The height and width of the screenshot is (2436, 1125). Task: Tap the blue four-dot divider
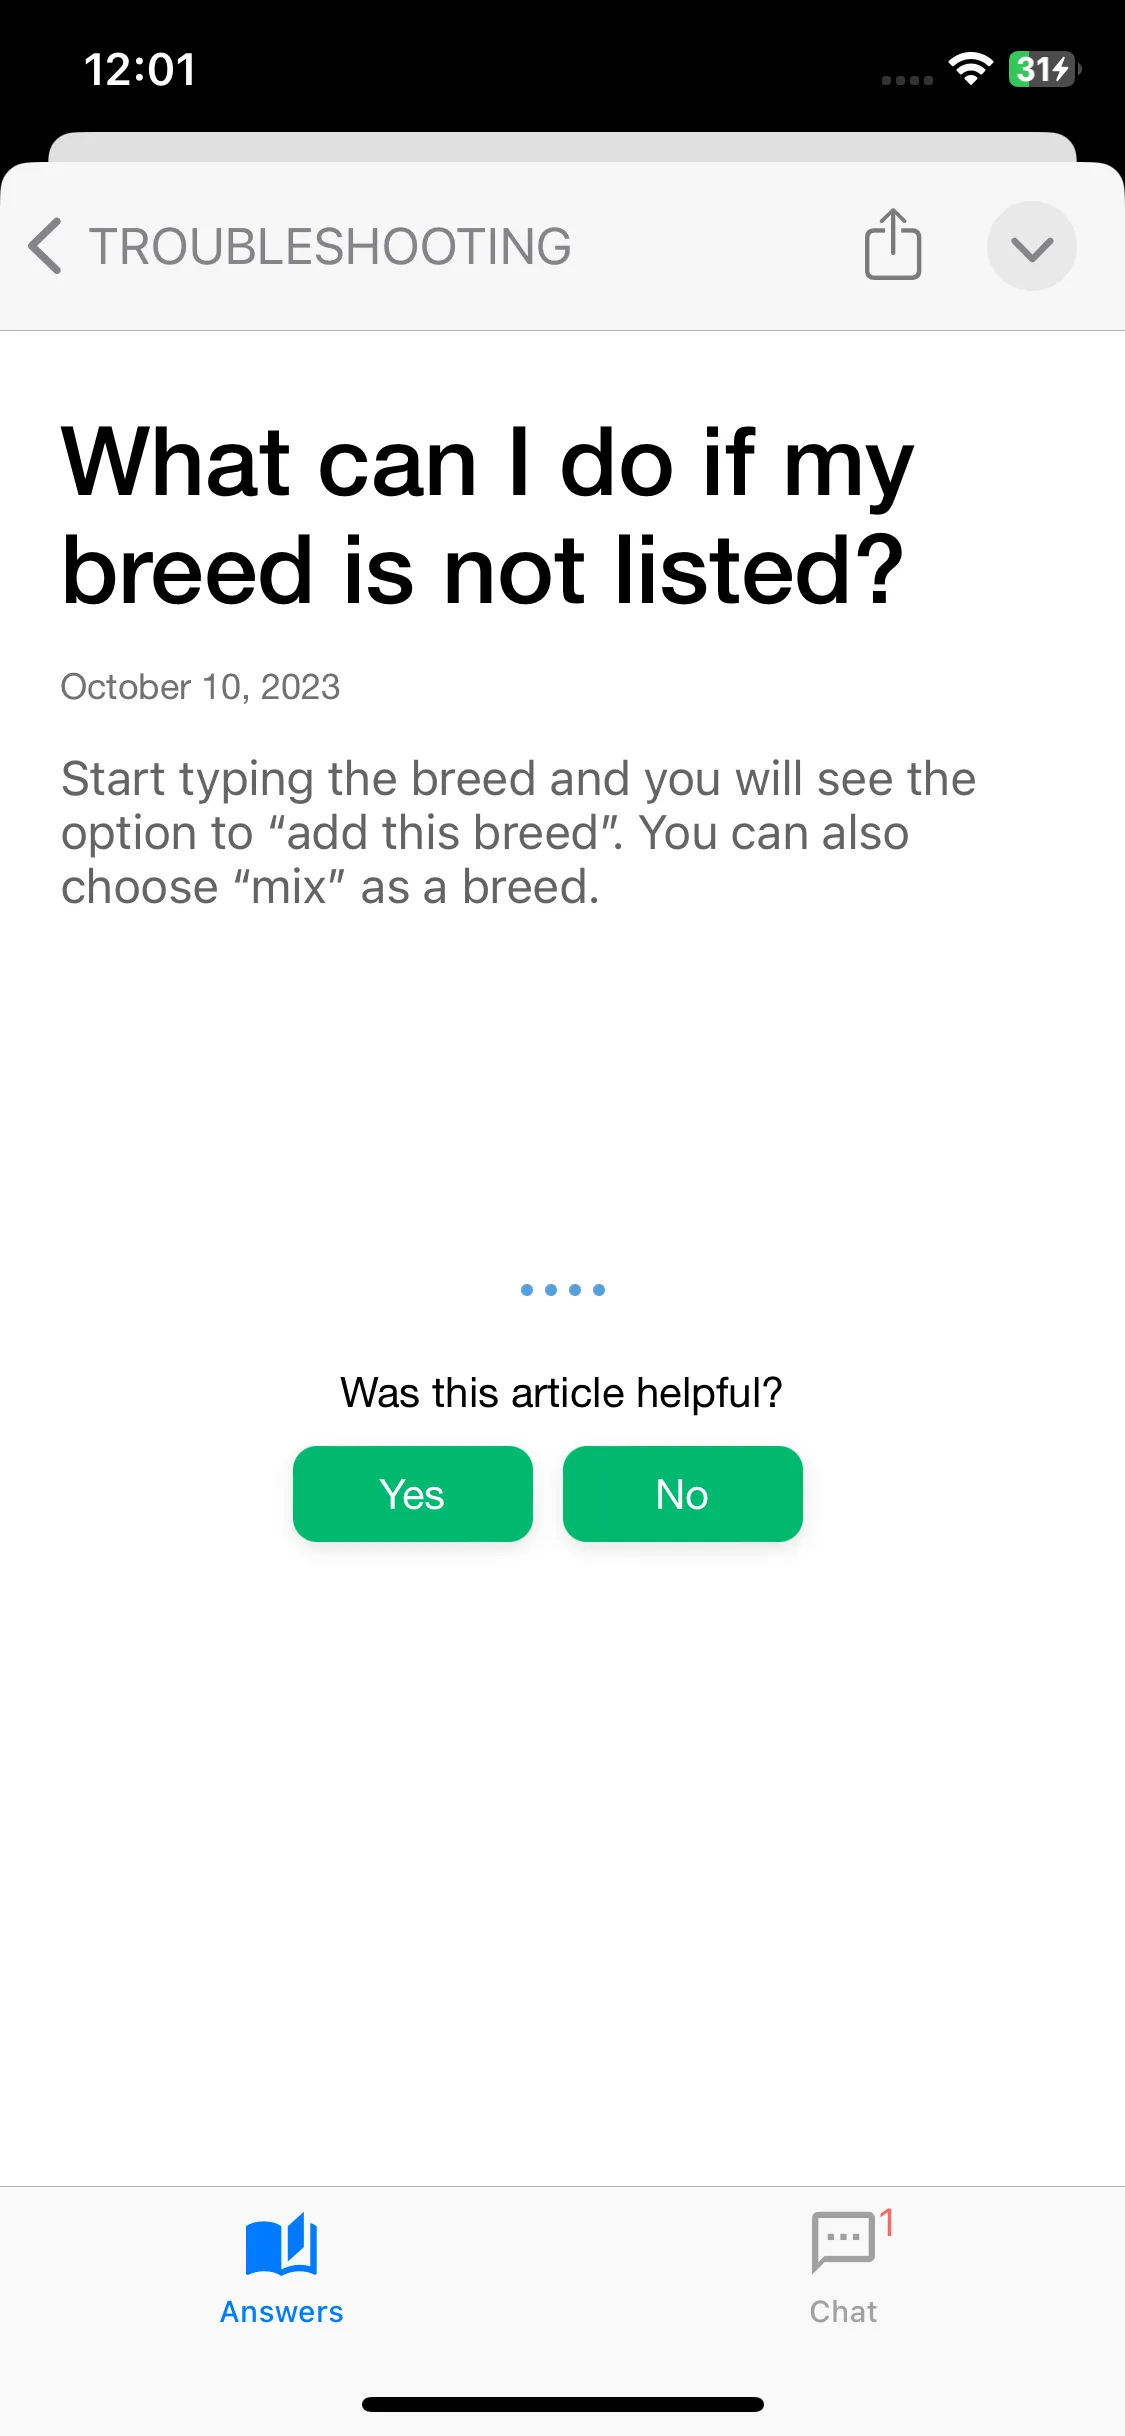click(x=563, y=1290)
